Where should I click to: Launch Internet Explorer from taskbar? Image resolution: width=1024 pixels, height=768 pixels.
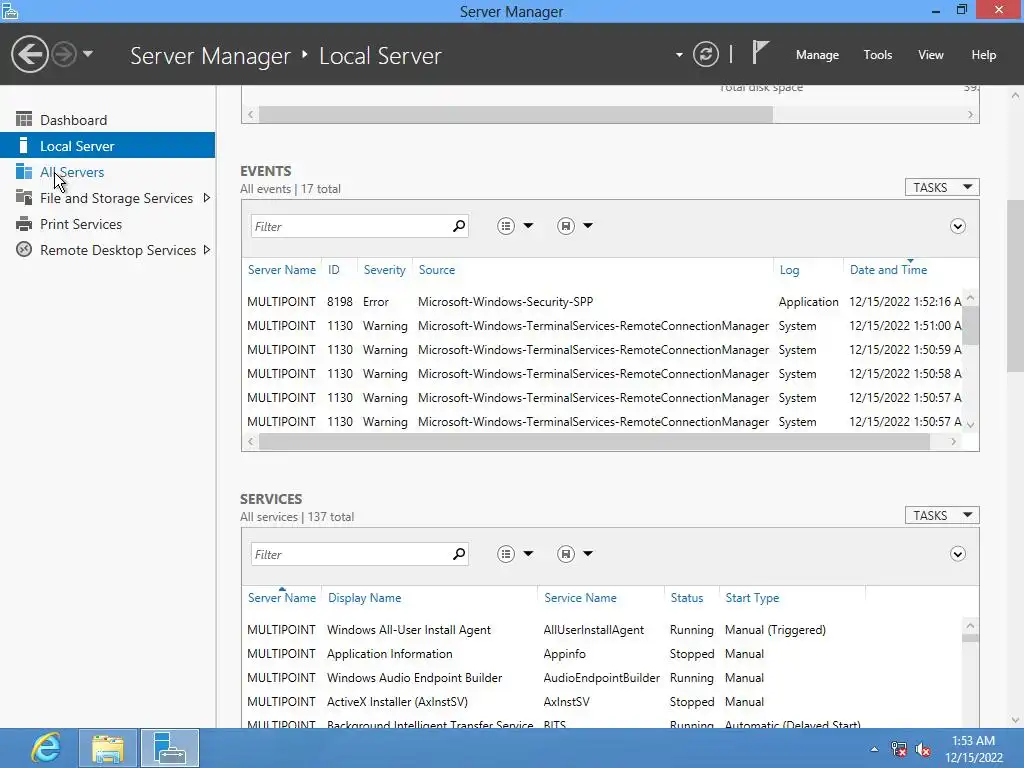(x=45, y=748)
